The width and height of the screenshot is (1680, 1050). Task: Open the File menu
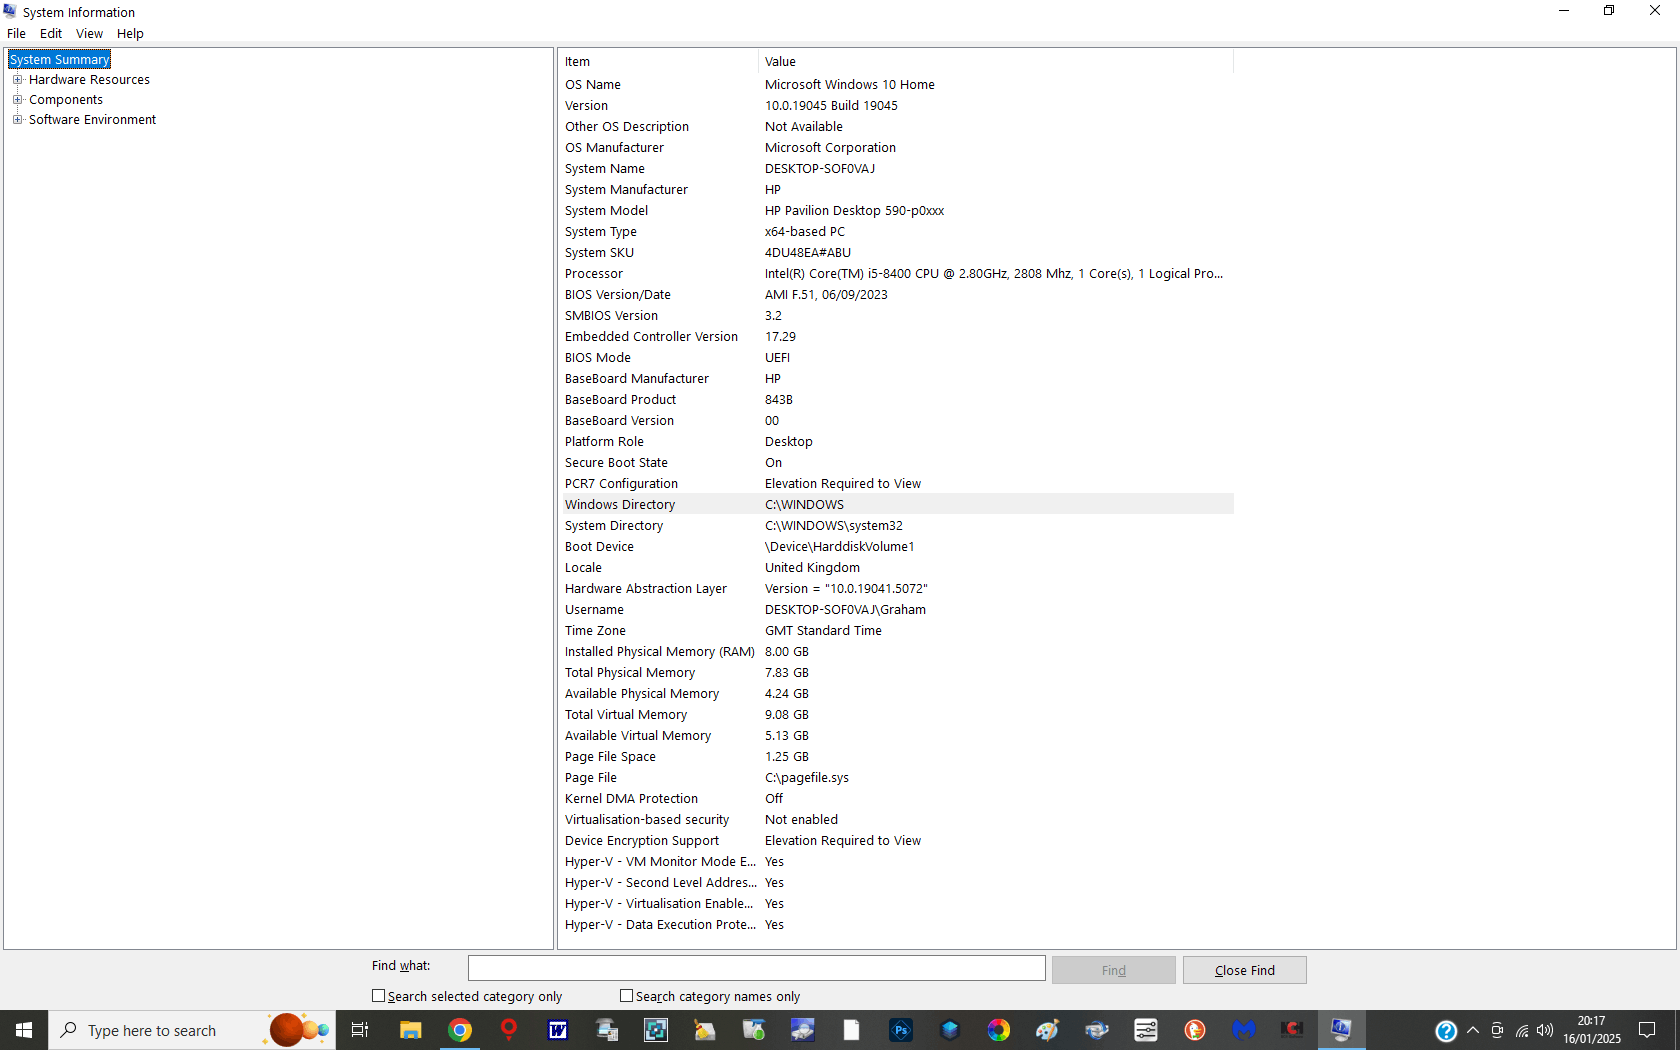point(16,33)
